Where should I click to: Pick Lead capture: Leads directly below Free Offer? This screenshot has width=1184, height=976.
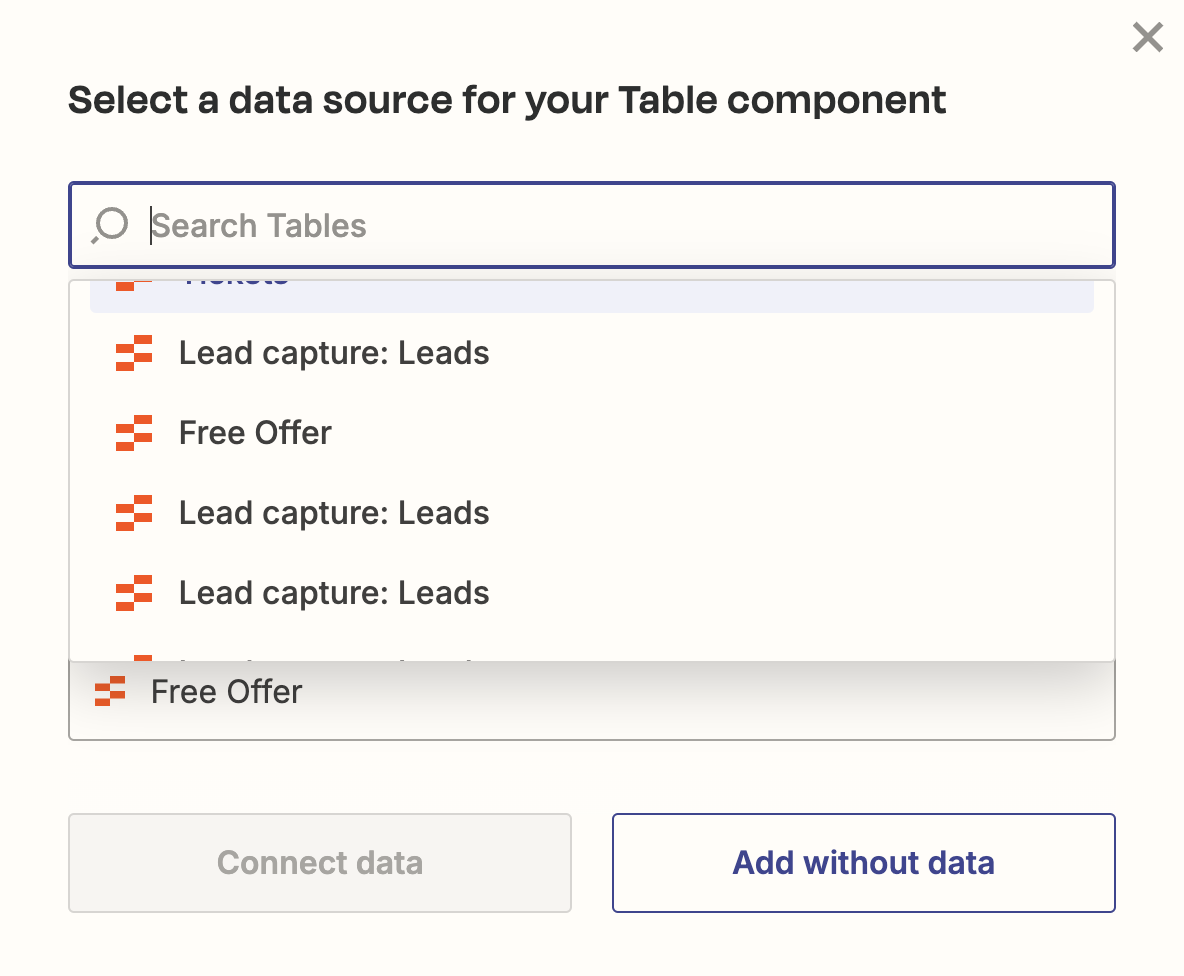click(334, 513)
